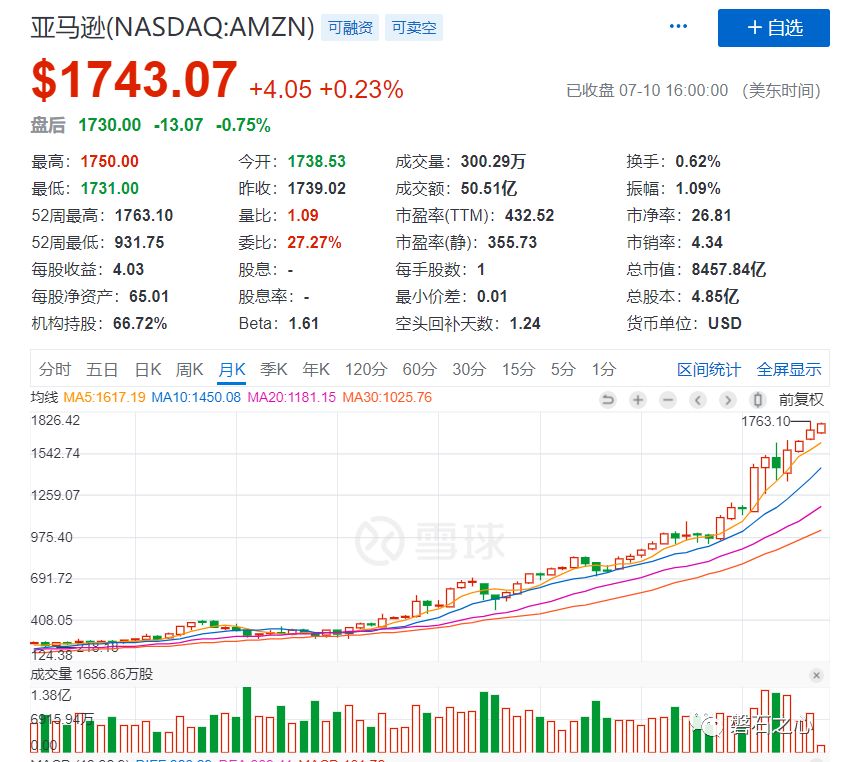Pan chart right with right arrow icon
The height and width of the screenshot is (762, 841).
tap(728, 400)
